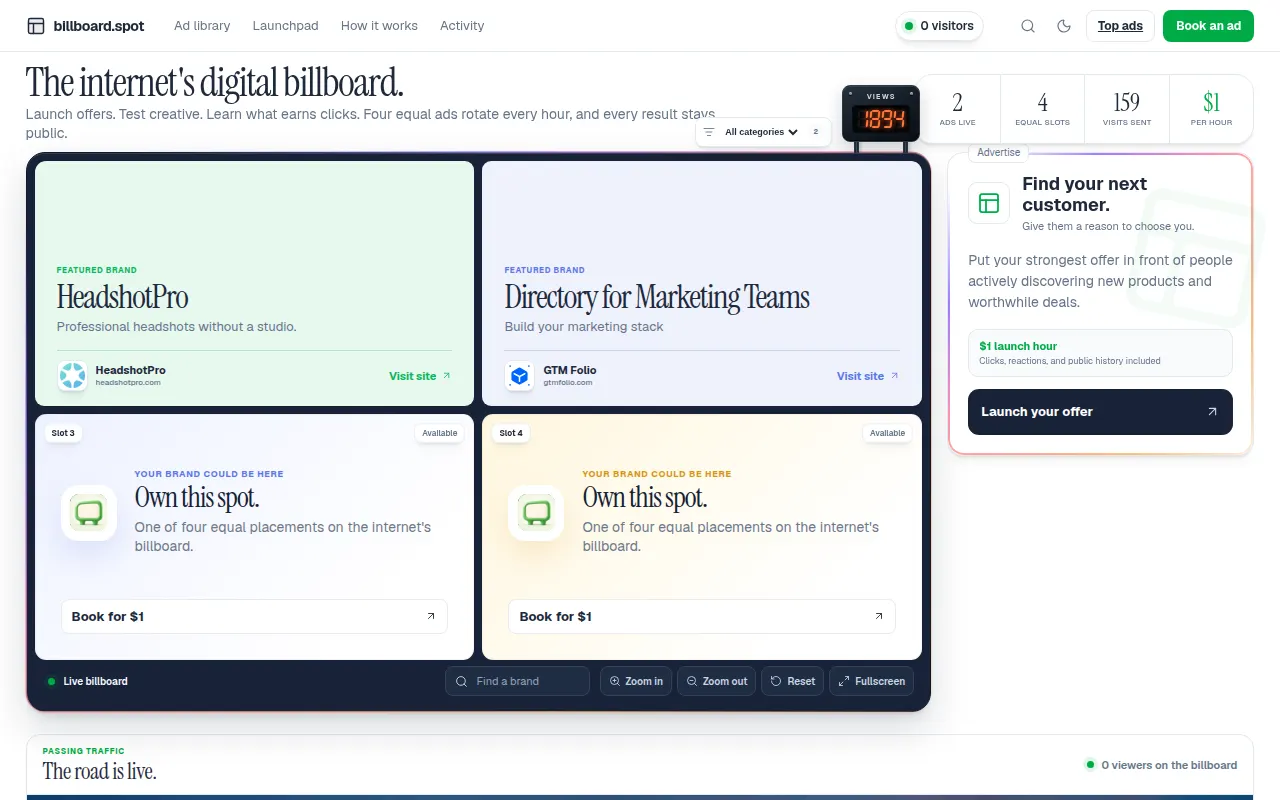Click the 0 visitors indicator
This screenshot has width=1280, height=800.
[x=939, y=26]
